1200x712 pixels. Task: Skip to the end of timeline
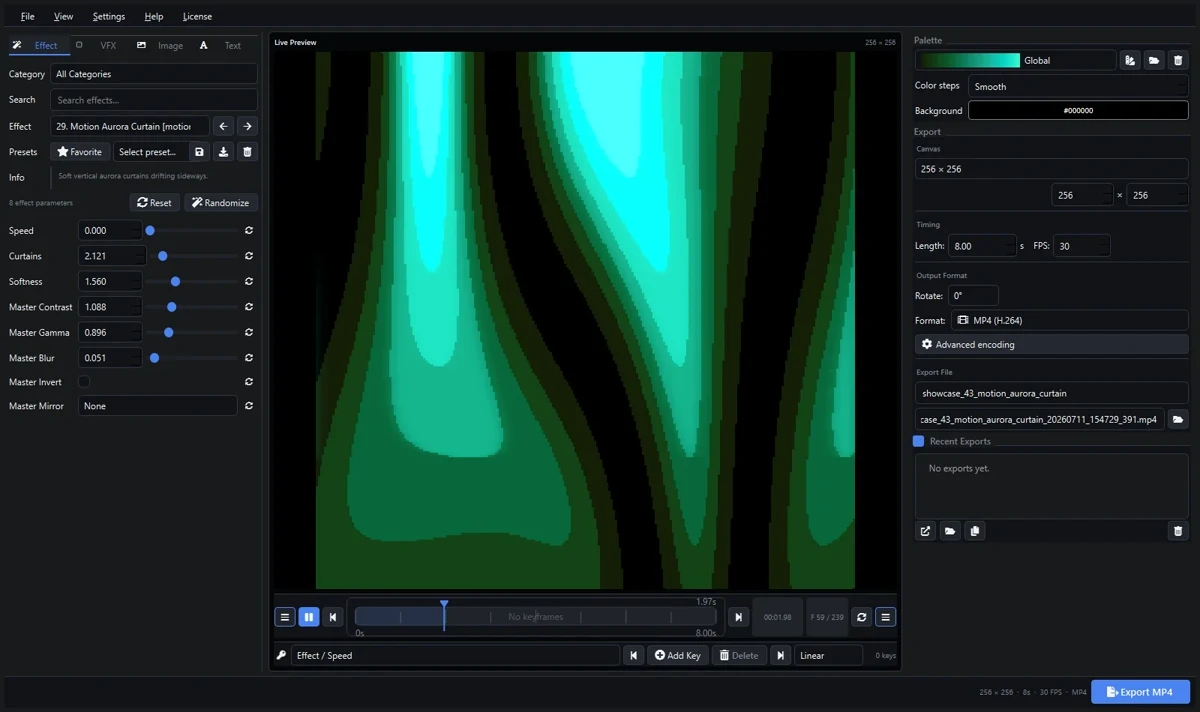click(x=738, y=617)
